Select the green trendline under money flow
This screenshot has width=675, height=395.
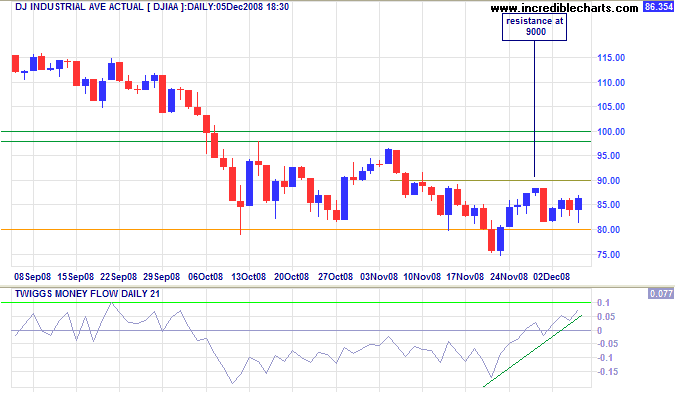(x=533, y=351)
